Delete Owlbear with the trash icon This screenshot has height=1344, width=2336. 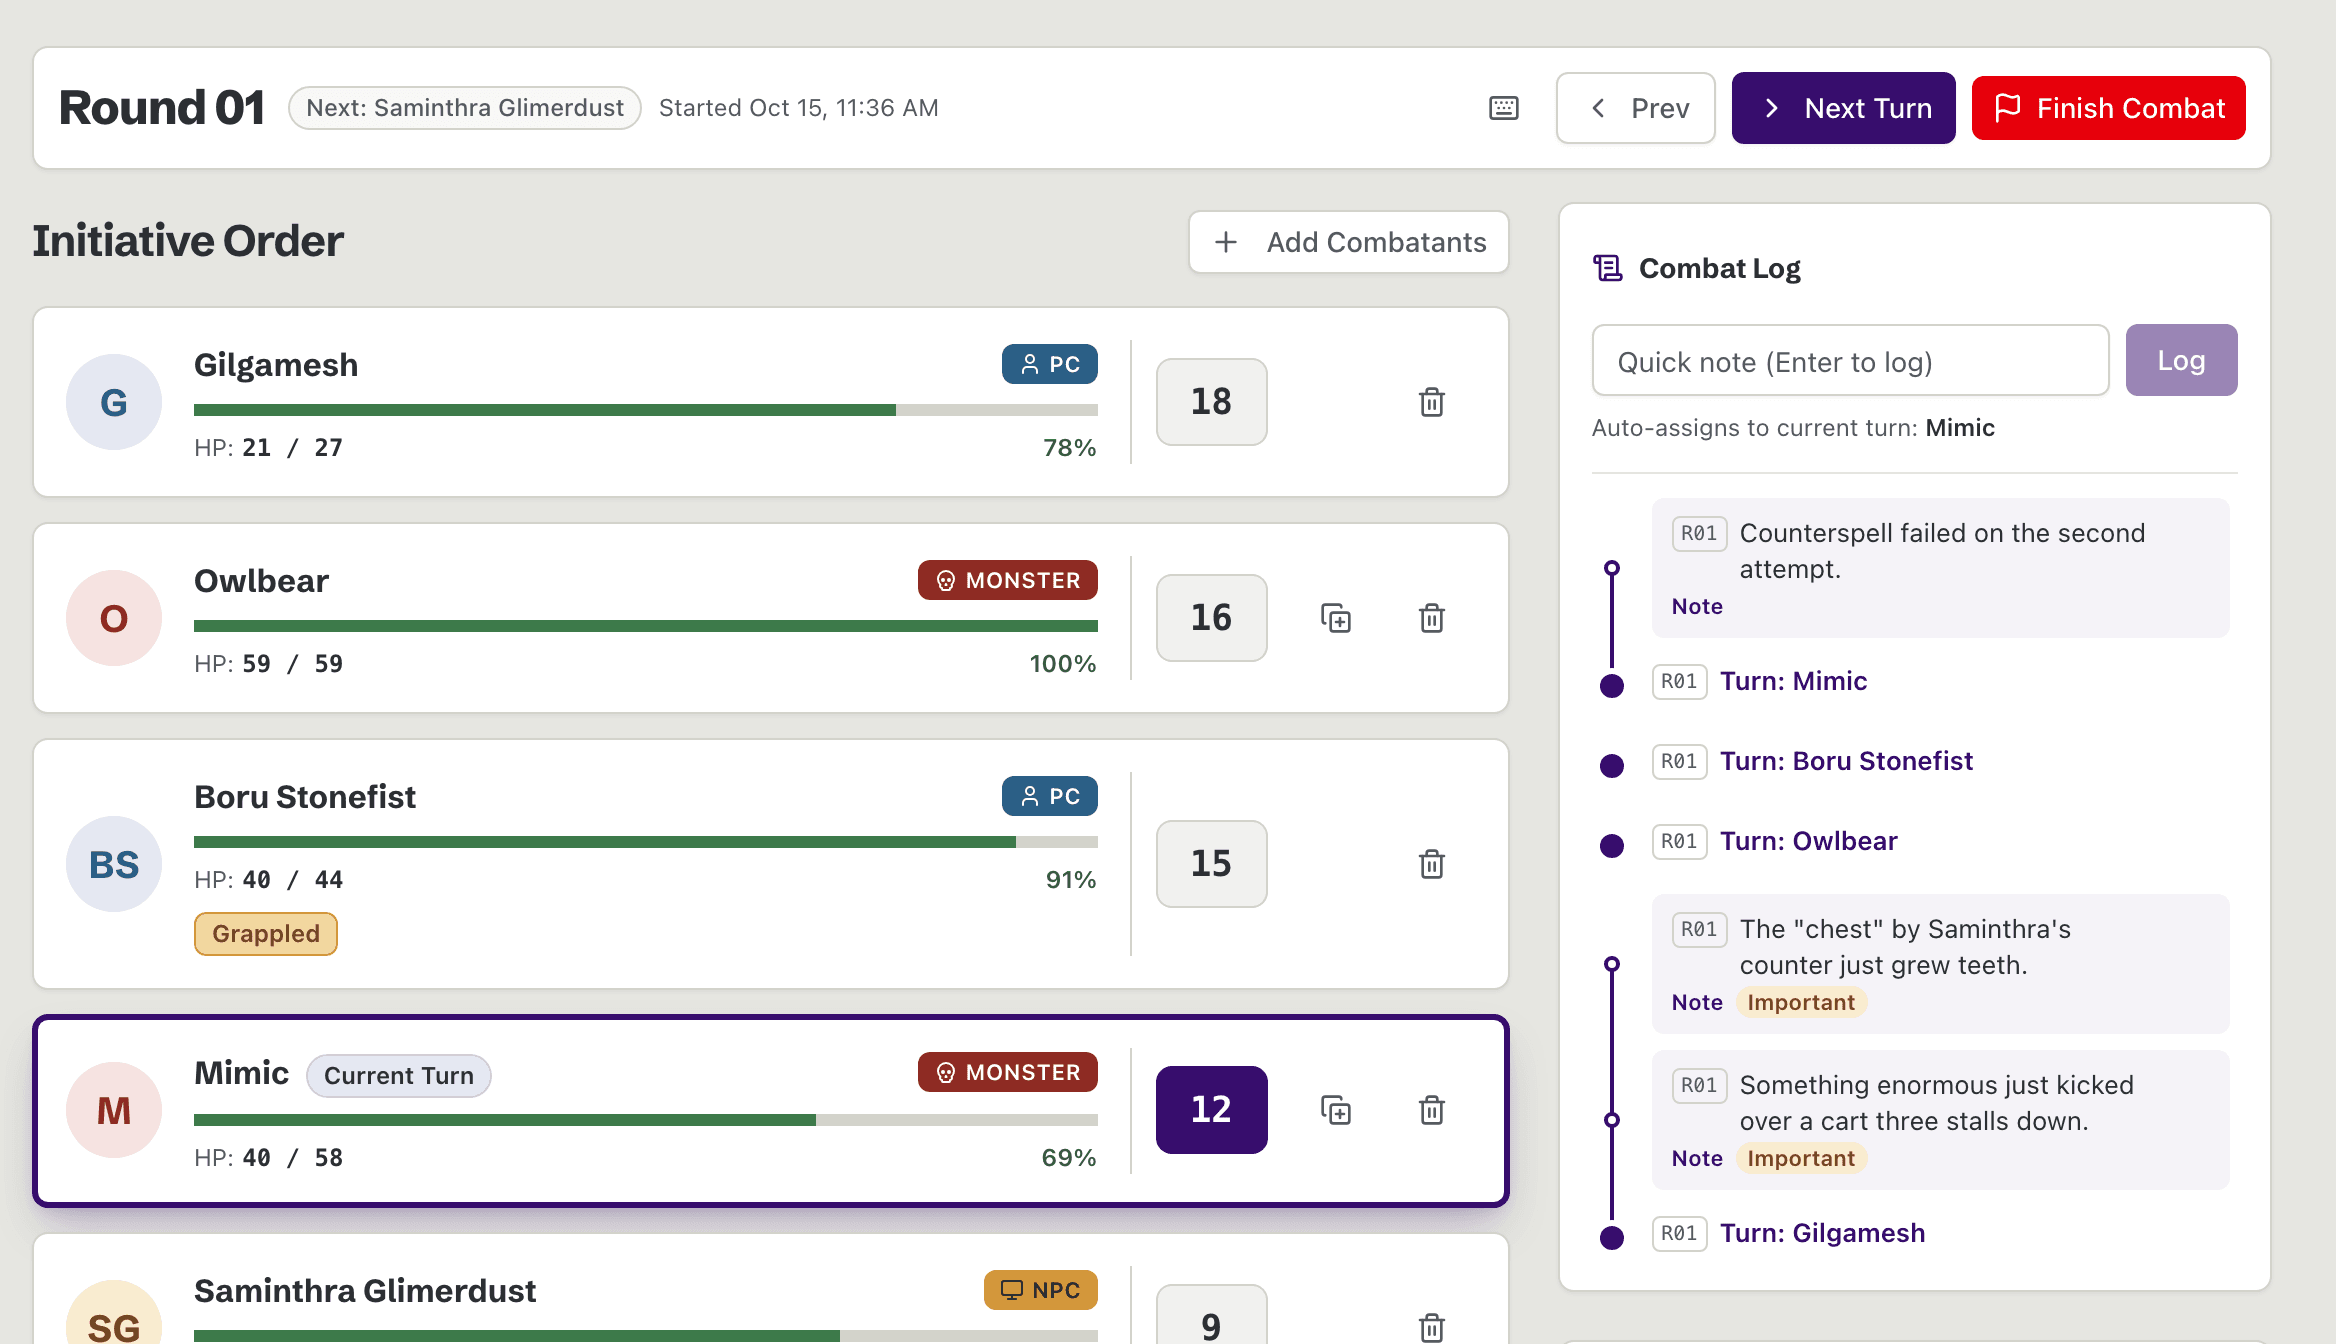(x=1431, y=618)
